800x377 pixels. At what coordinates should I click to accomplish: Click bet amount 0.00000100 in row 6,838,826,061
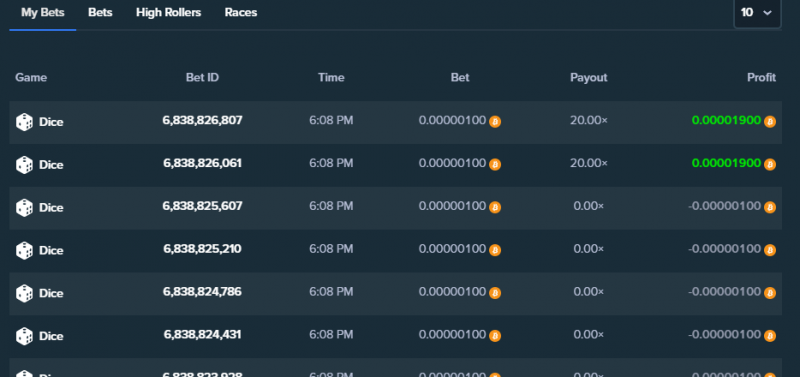(x=453, y=163)
